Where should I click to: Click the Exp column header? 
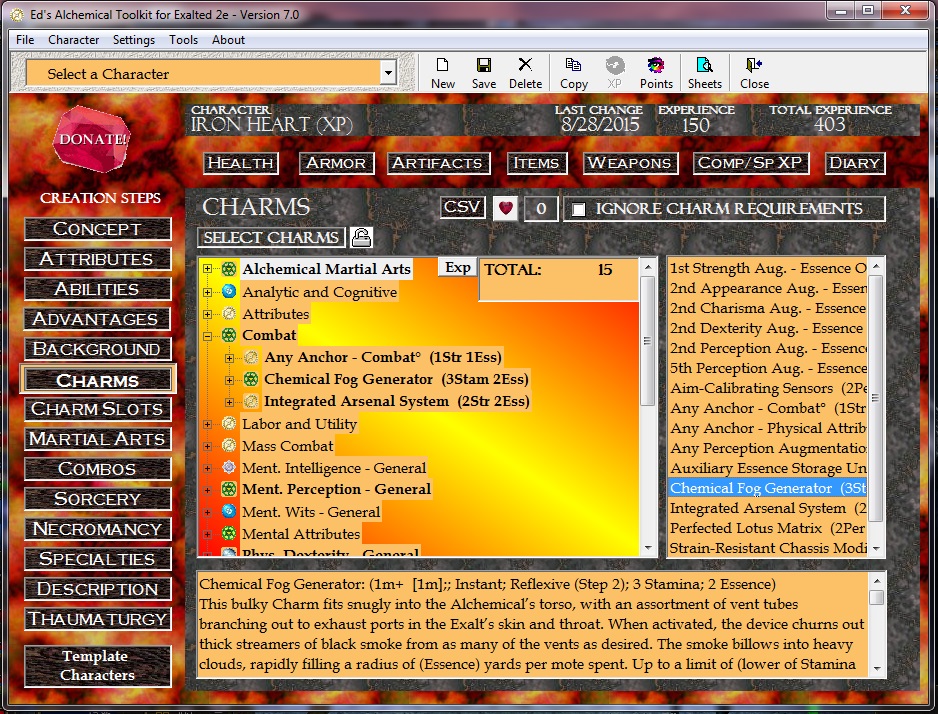(x=458, y=267)
